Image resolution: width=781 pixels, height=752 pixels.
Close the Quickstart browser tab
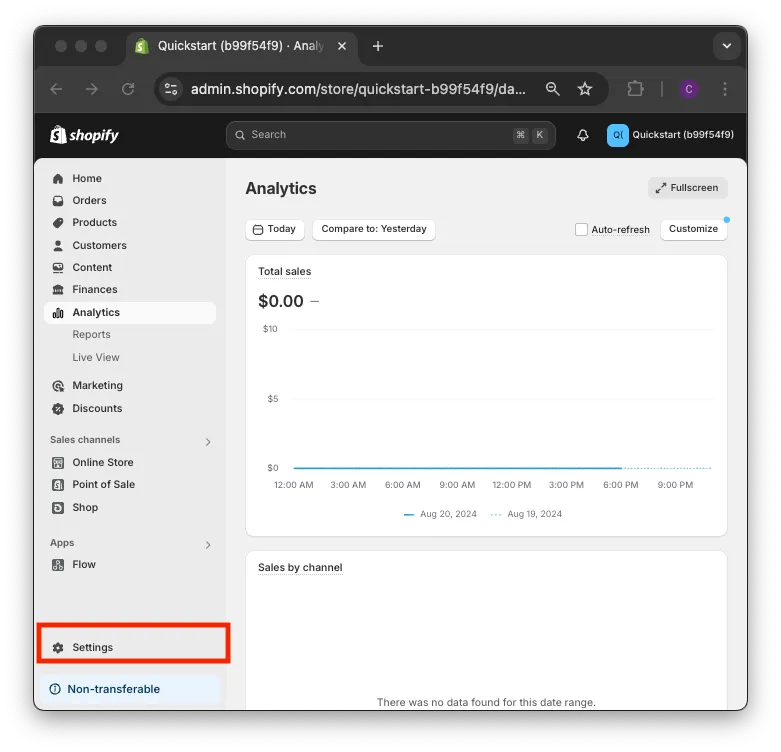pyautogui.click(x=342, y=46)
